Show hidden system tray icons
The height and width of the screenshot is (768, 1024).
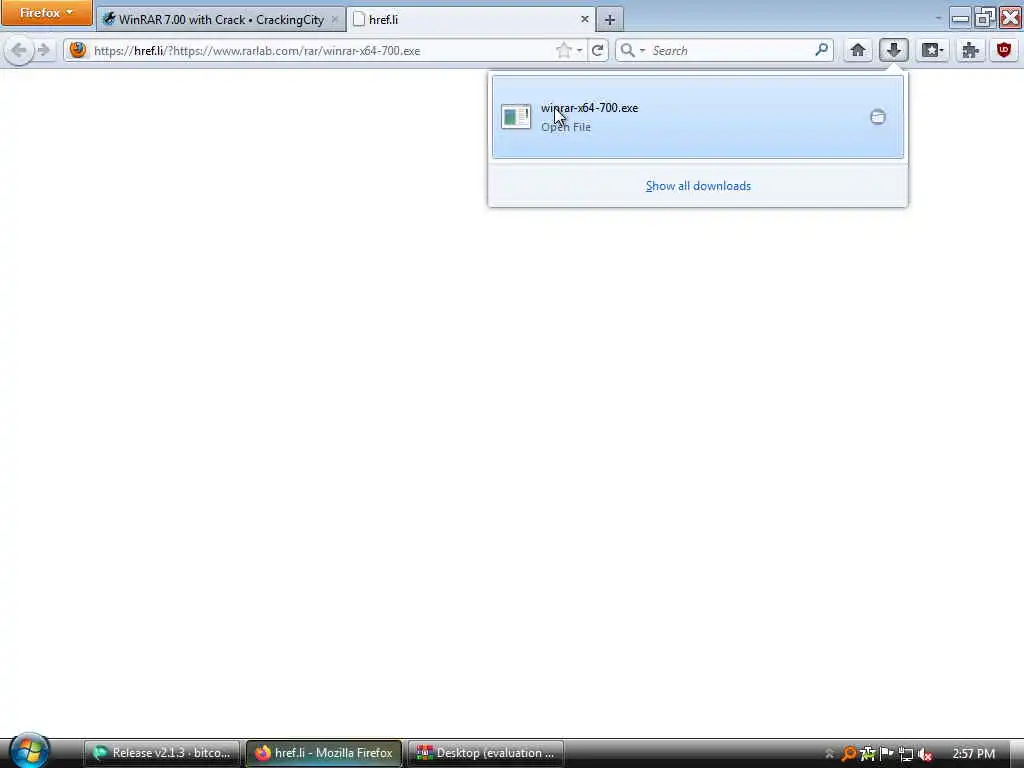[829, 754]
